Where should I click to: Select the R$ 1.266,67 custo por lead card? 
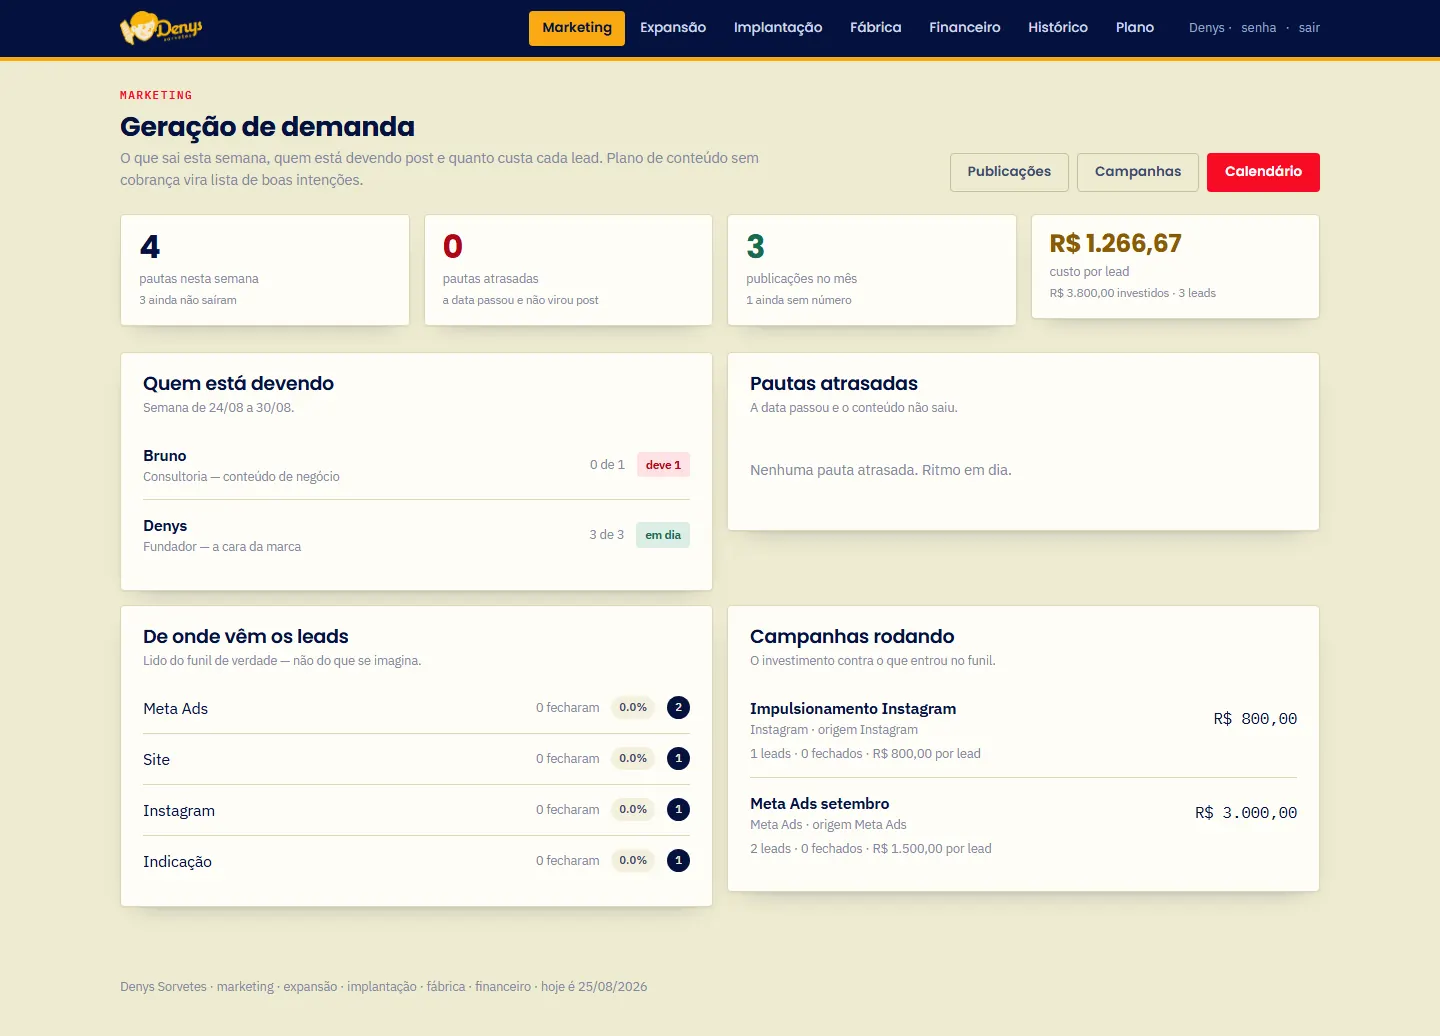pos(1175,267)
